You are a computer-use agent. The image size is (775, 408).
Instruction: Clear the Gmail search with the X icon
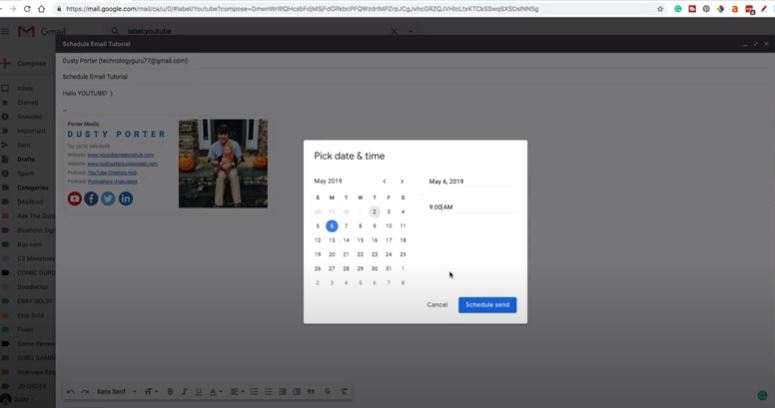coord(394,31)
